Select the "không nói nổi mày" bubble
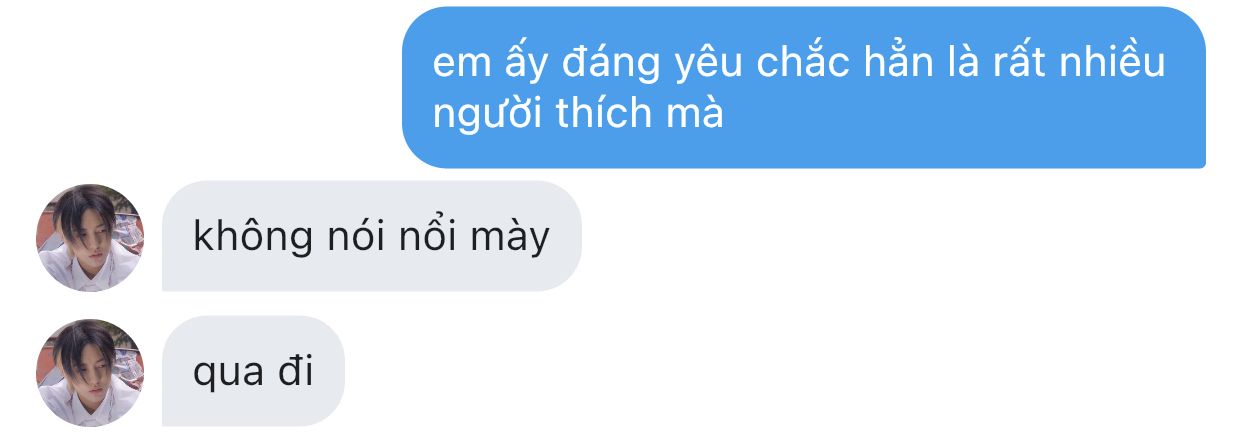Viewport: 1242px width, 439px height. pyautogui.click(x=371, y=236)
